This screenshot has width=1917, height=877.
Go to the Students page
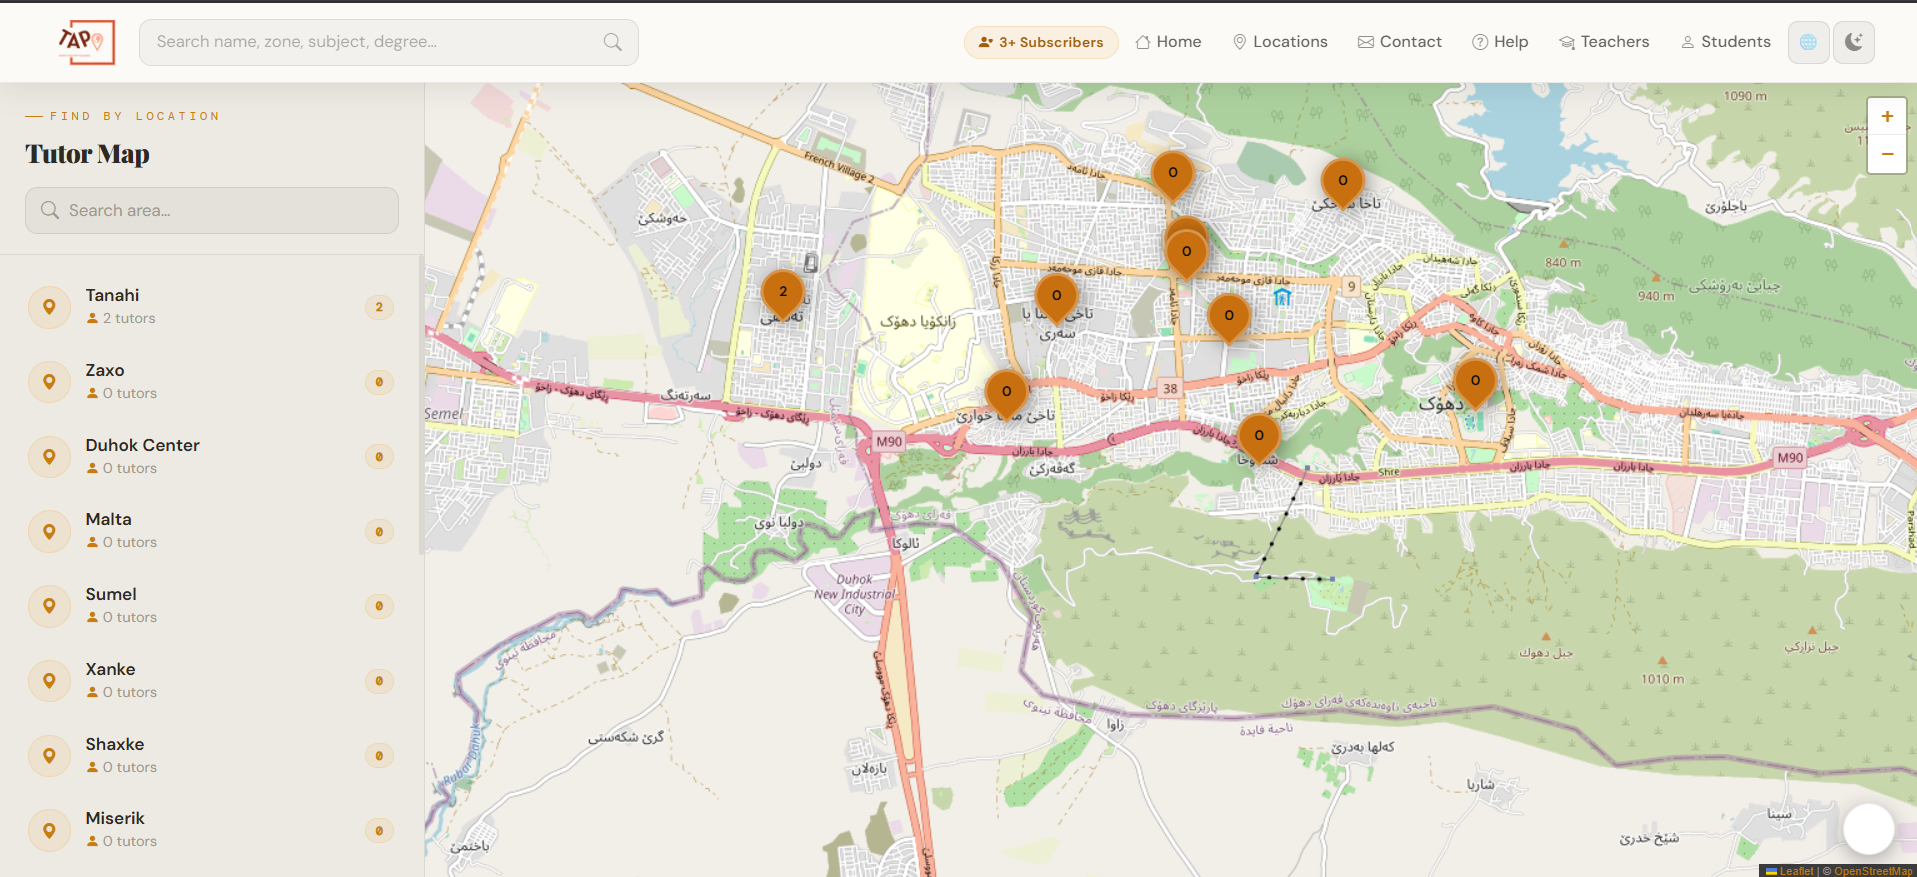pos(1725,42)
